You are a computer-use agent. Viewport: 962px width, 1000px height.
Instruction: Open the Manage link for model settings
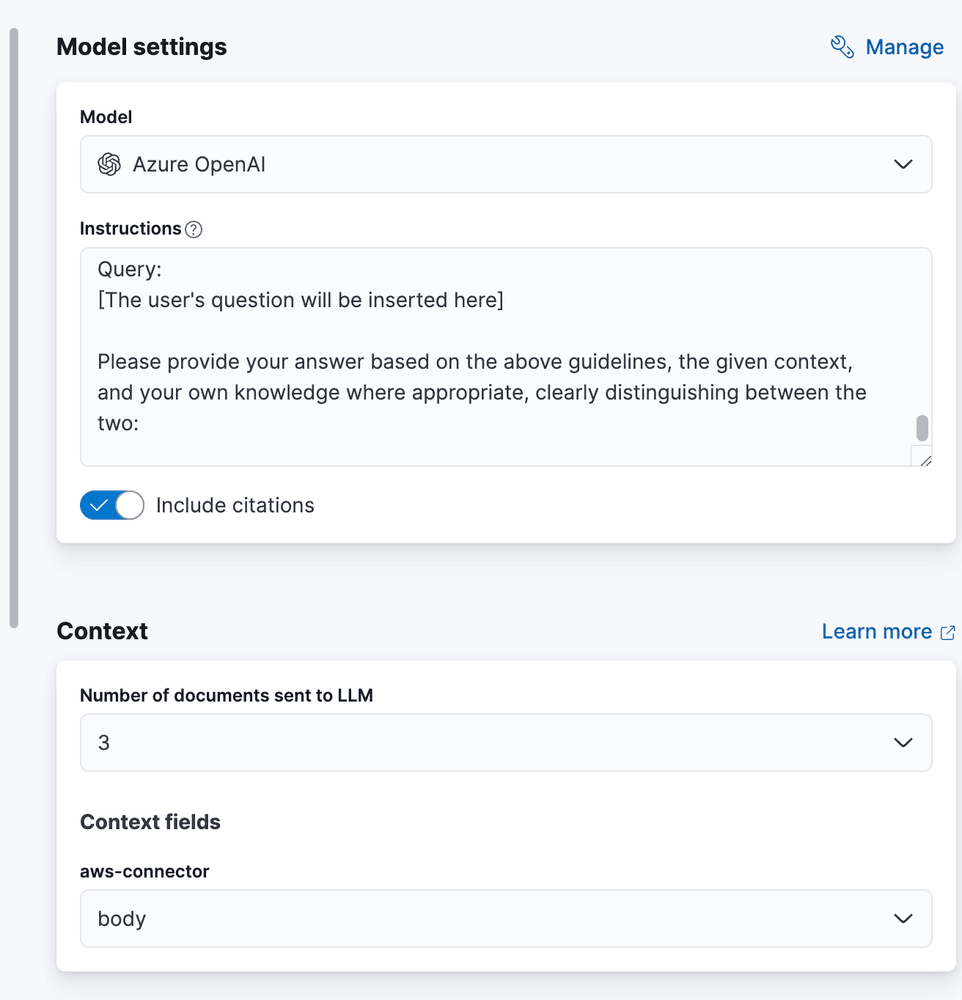tap(904, 47)
